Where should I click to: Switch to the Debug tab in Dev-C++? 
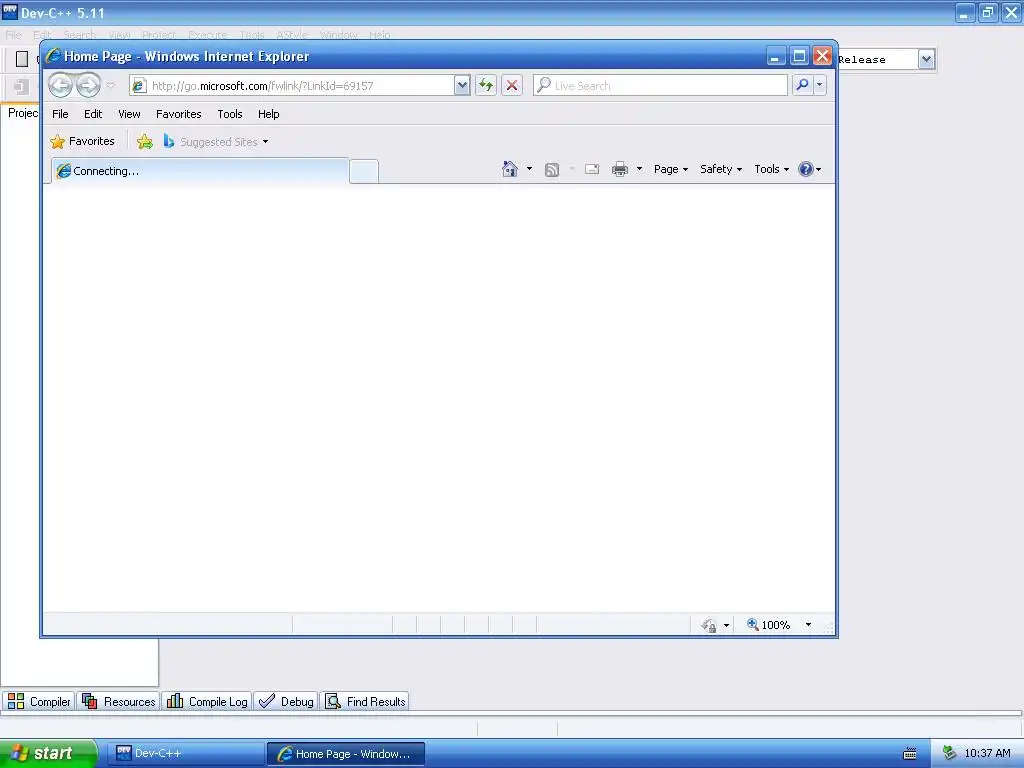(x=286, y=701)
